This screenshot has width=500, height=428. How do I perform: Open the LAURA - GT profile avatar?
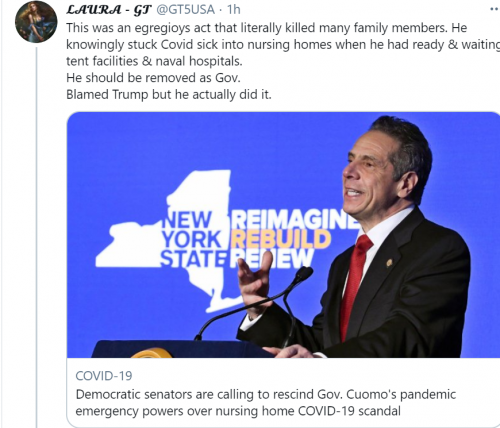pos(36,22)
